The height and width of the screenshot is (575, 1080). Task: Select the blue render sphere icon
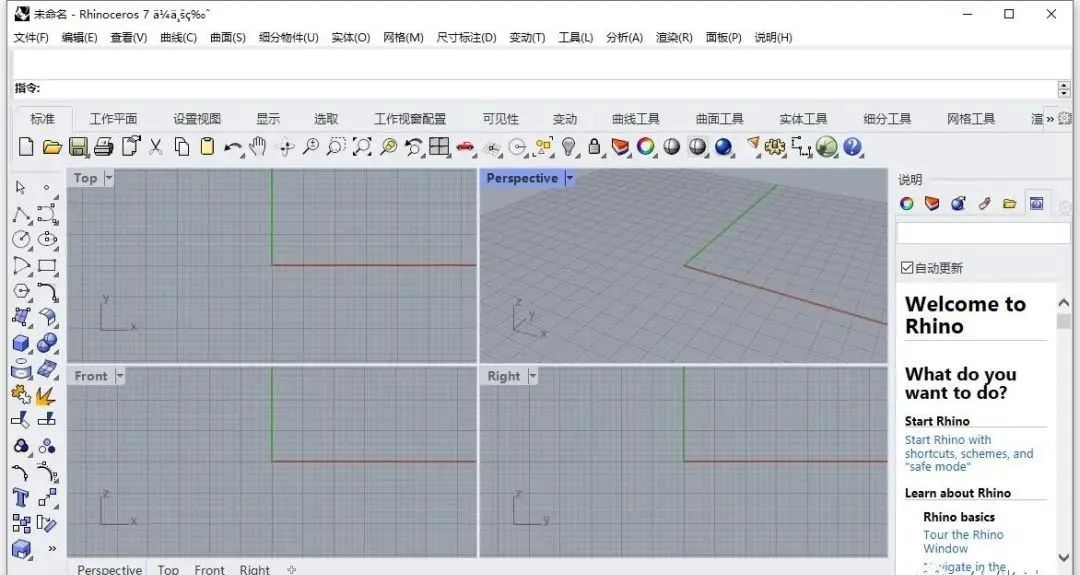tap(723, 147)
